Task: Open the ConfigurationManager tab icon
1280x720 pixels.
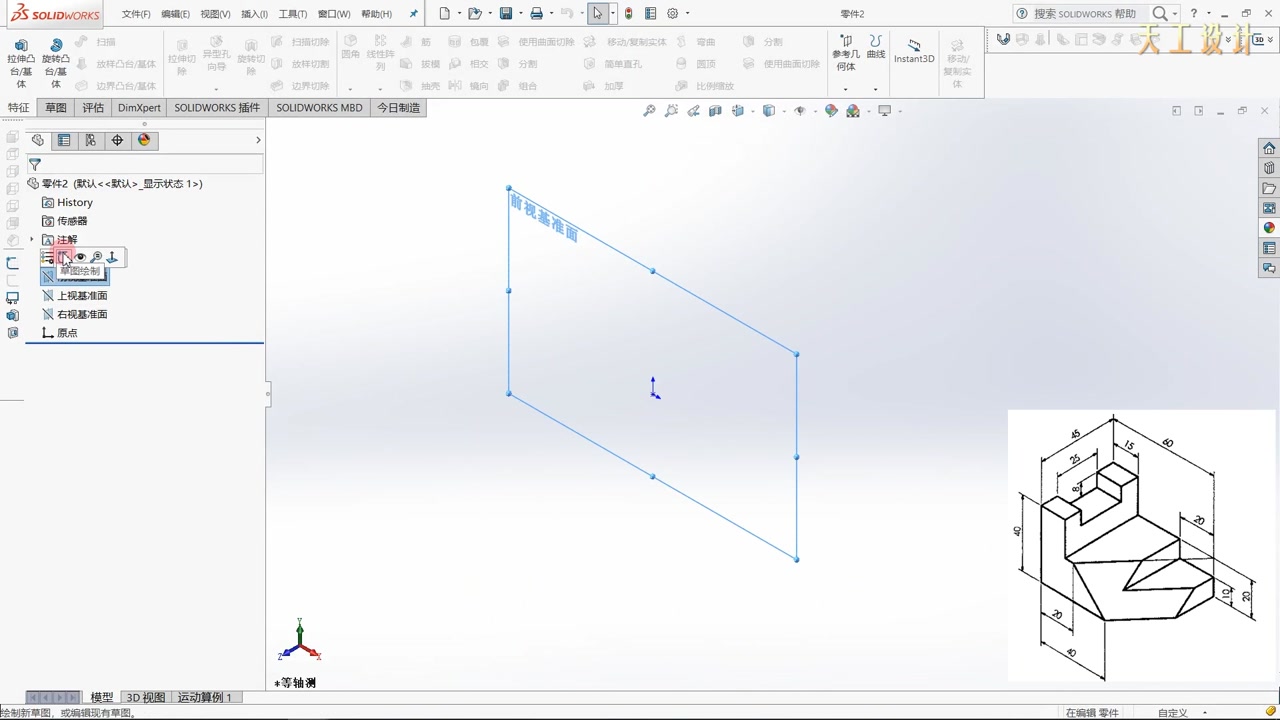Action: coord(91,140)
